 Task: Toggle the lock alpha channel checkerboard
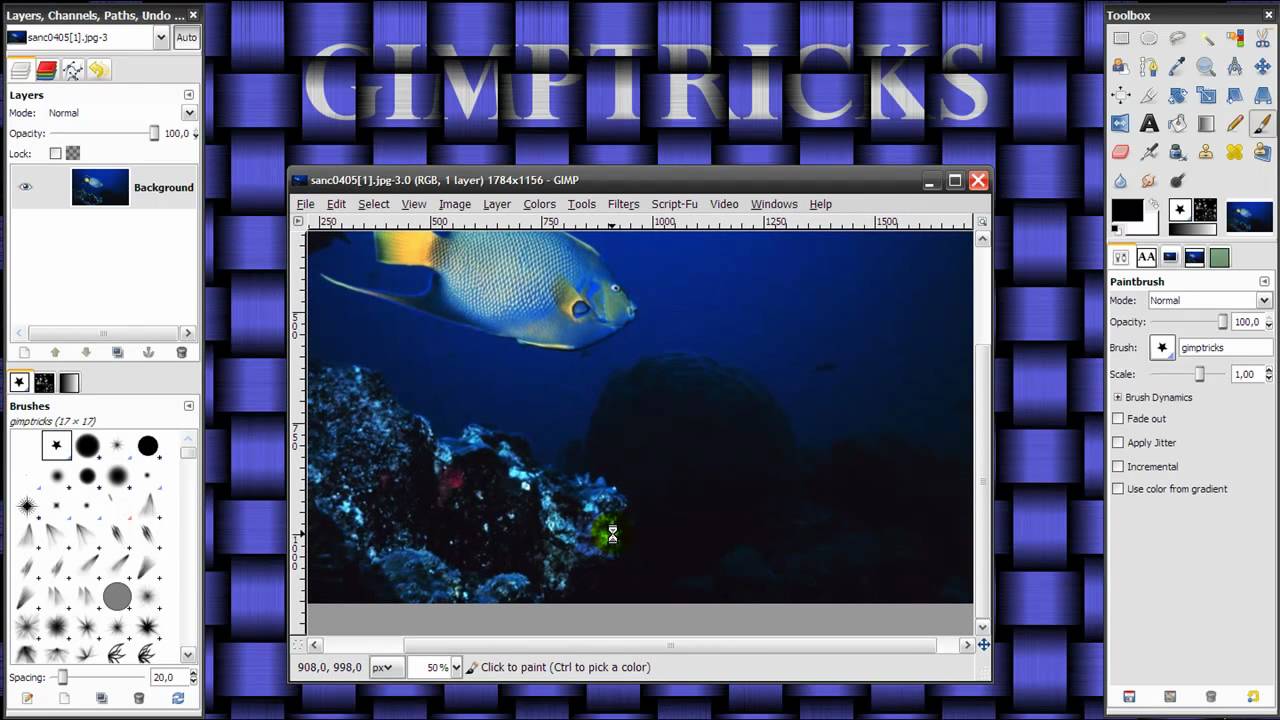pyautogui.click(x=73, y=153)
